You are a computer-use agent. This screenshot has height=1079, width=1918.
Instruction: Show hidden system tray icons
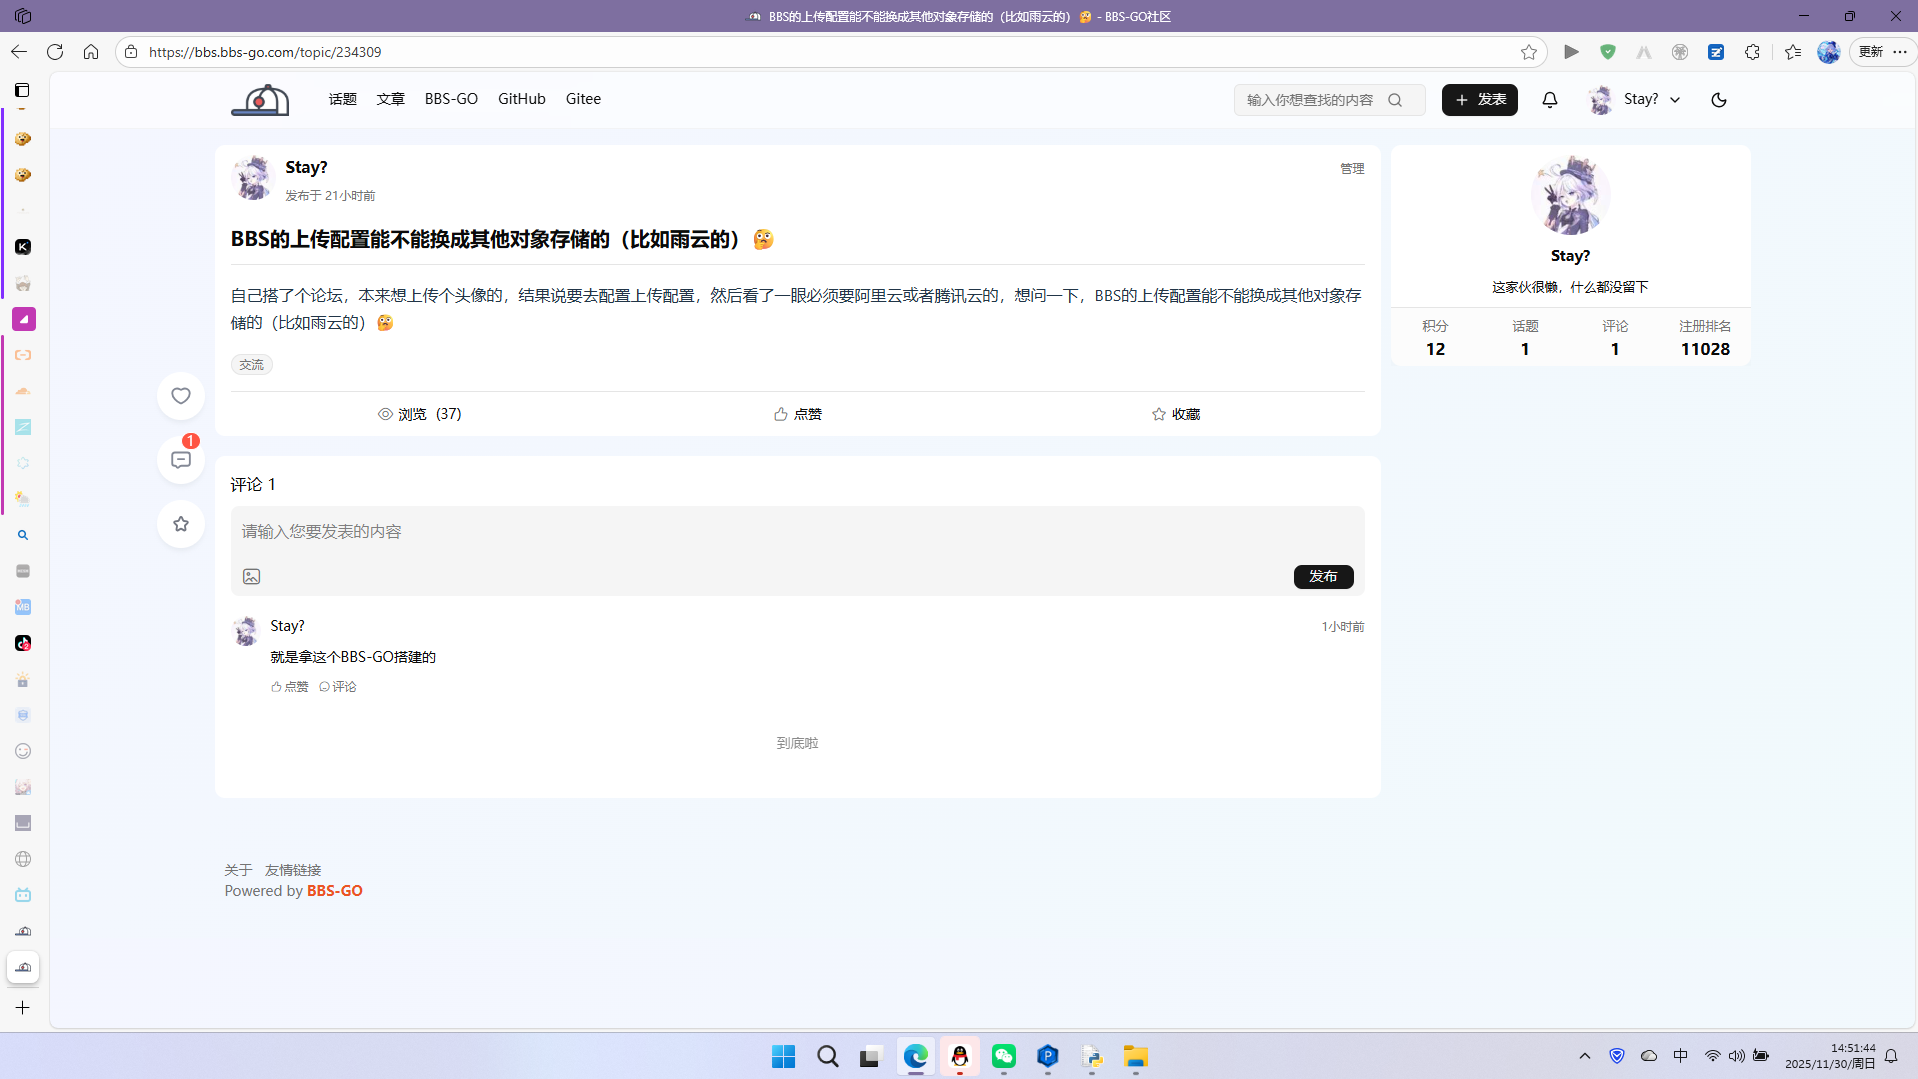point(1584,1056)
